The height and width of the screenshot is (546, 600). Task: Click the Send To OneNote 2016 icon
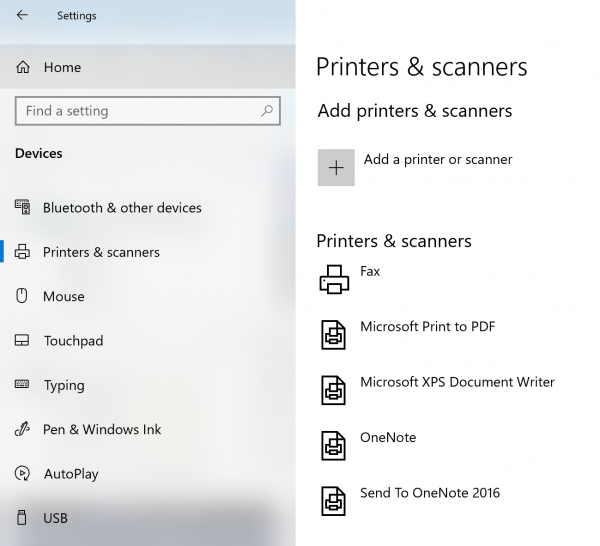[333, 500]
